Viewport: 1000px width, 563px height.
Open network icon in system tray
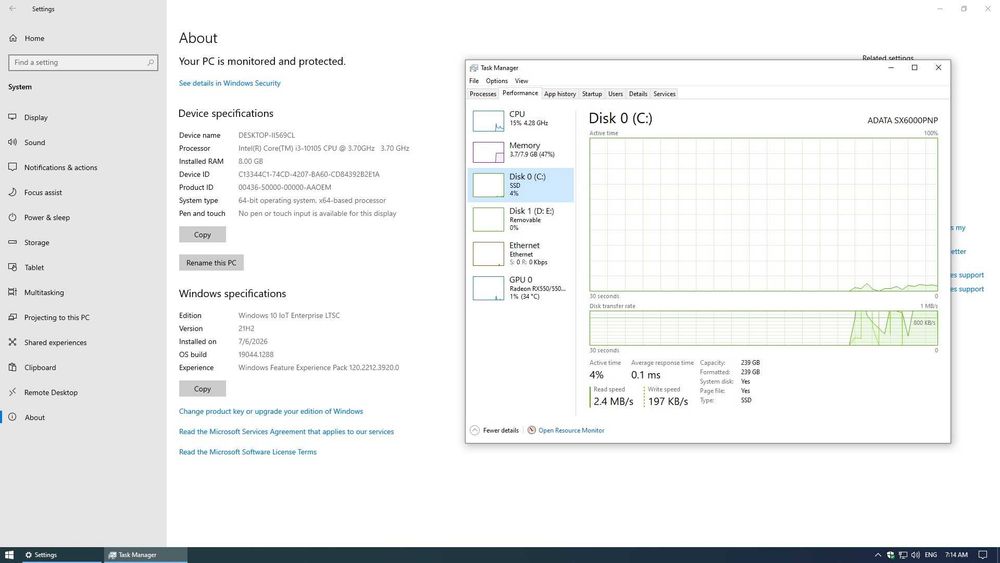click(902, 555)
